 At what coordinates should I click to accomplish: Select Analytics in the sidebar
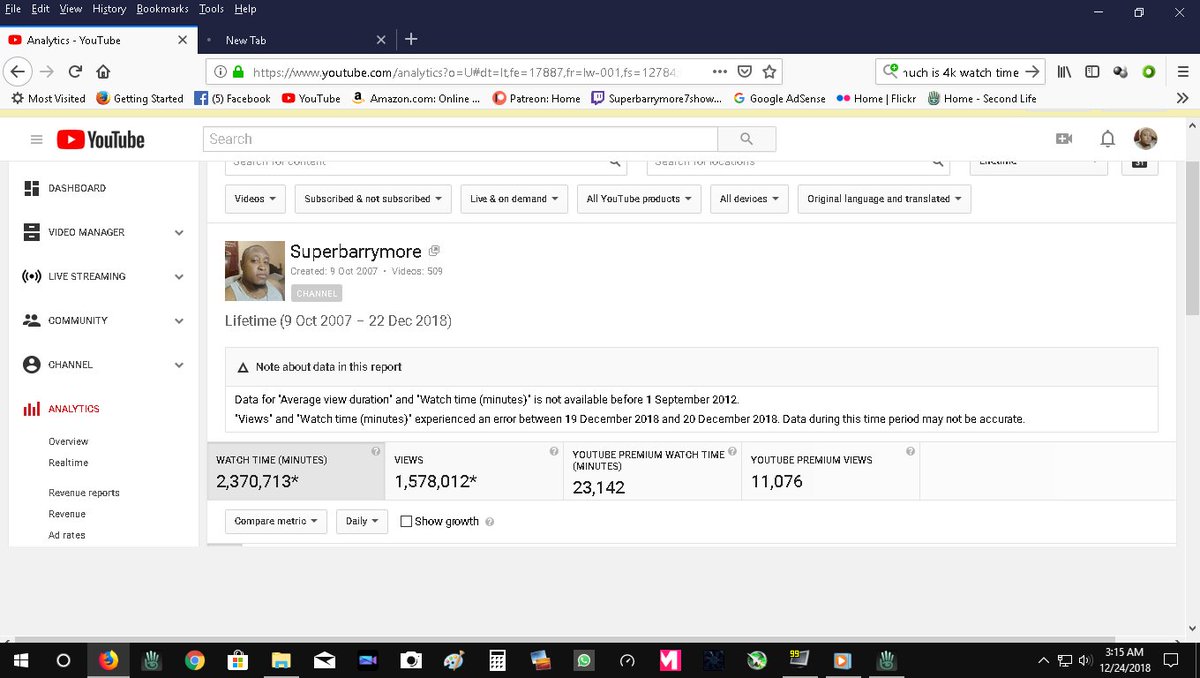coord(74,409)
